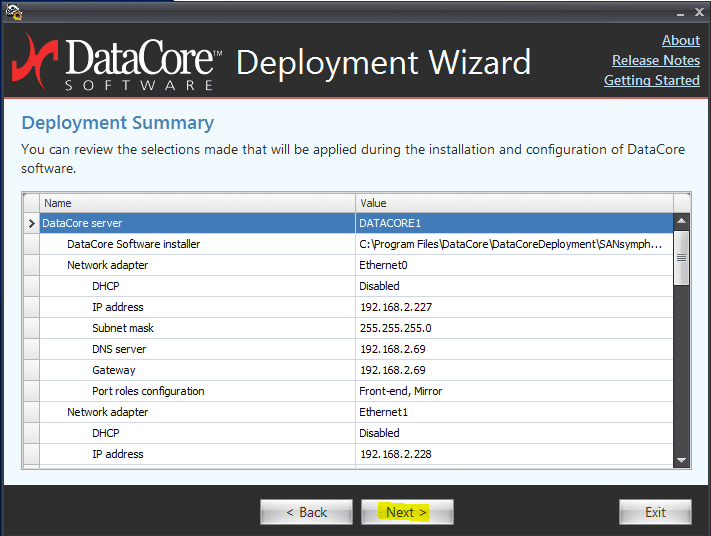
Task: Select the DataCore server row
Action: pyautogui.click(x=197, y=223)
